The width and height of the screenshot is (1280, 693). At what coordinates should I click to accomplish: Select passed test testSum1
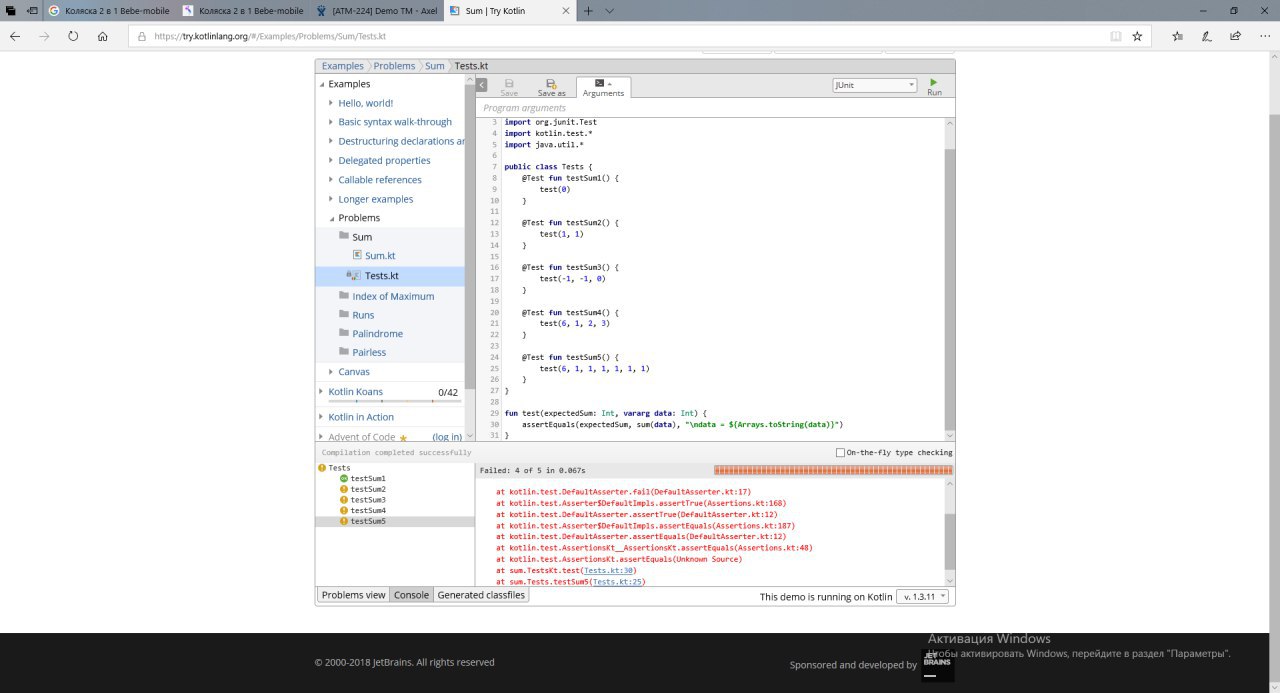367,479
